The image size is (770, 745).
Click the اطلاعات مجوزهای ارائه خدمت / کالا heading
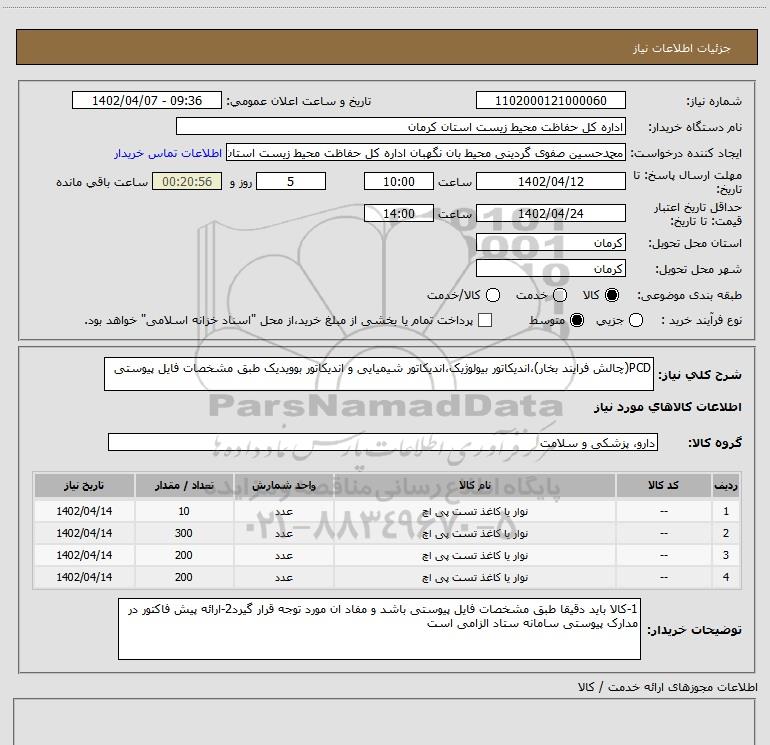[x=668, y=688]
